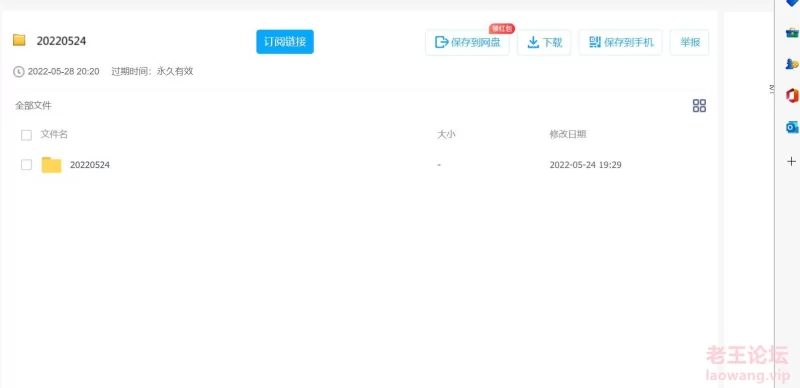Sort by 修改日期 column header
The width and height of the screenshot is (800, 388).
[567, 134]
